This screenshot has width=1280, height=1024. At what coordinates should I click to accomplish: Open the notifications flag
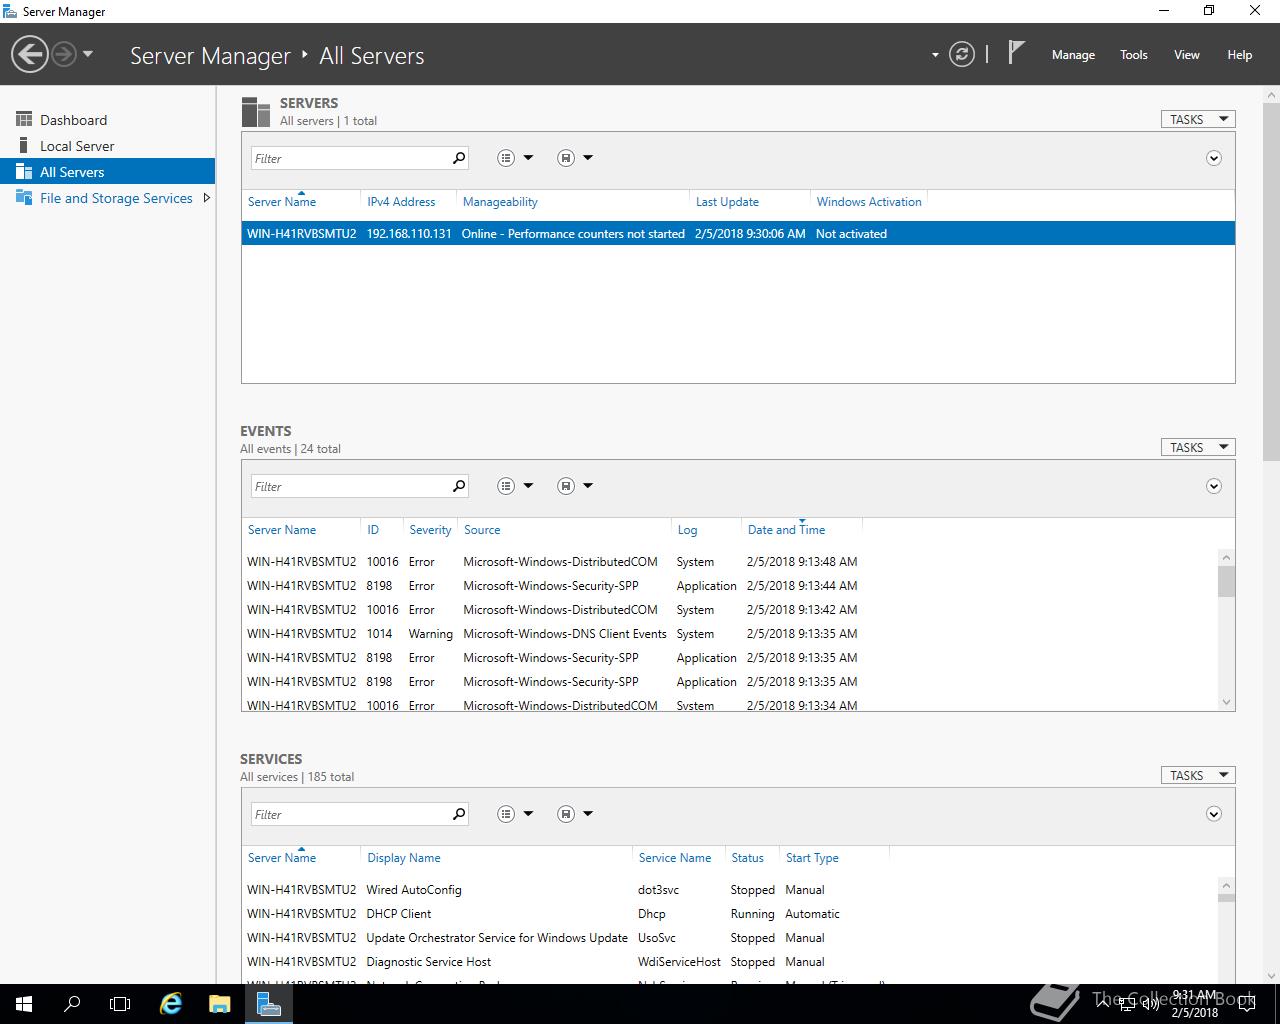(1016, 53)
